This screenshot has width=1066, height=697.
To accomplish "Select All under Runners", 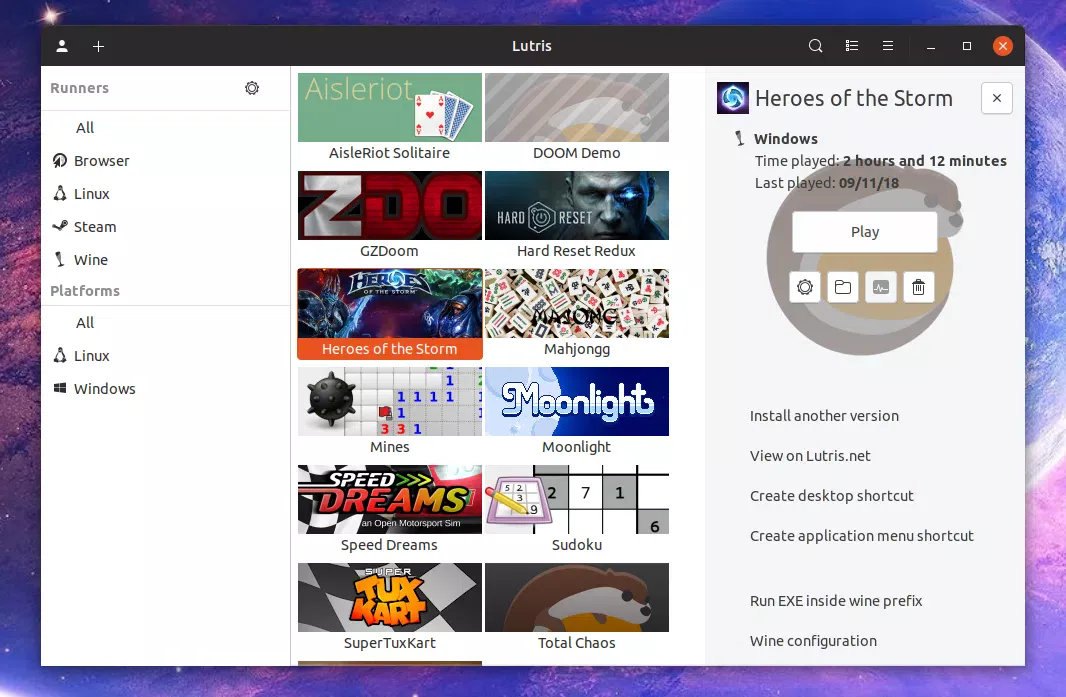I will [85, 128].
